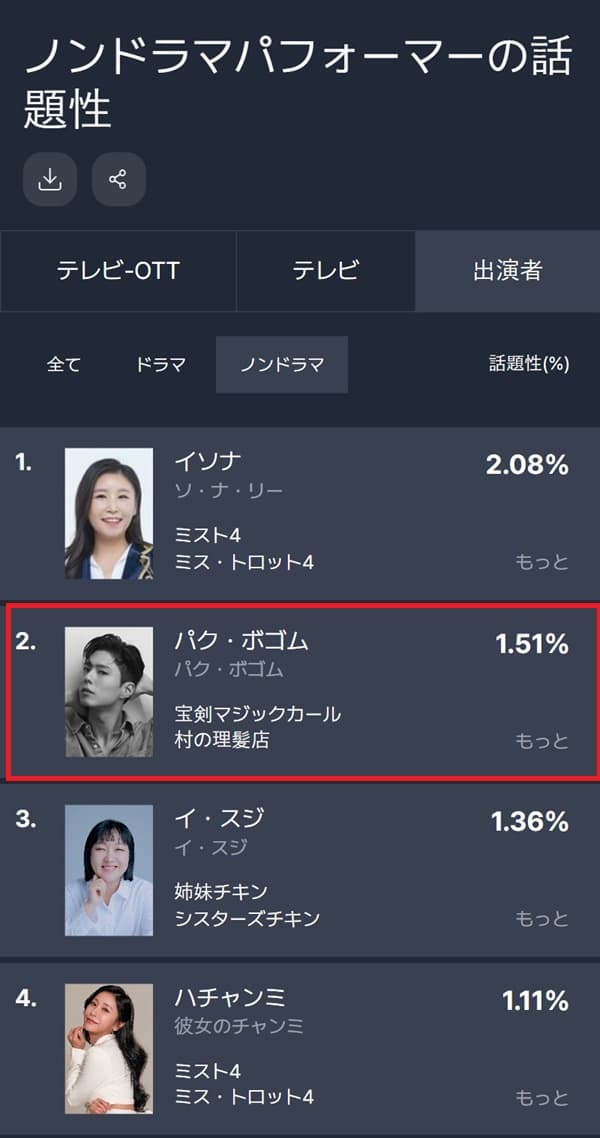
Task: Filter by ドラマ category
Action: (x=161, y=365)
